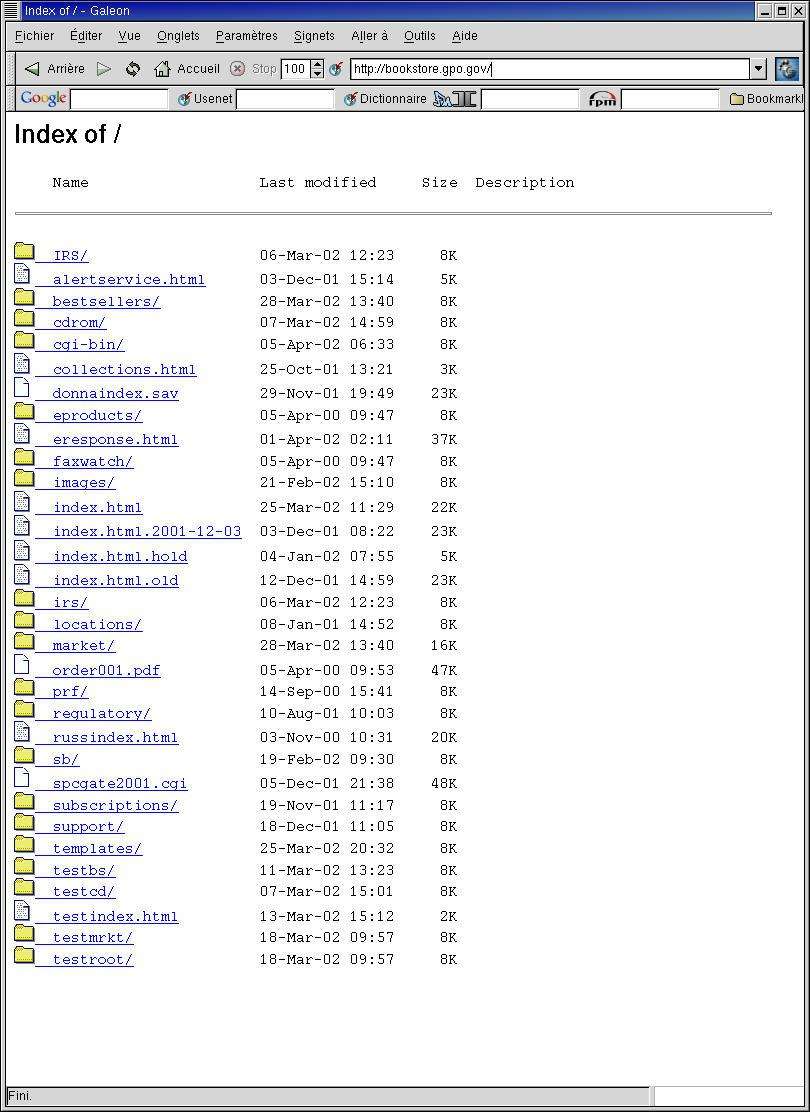The width and height of the screenshot is (810, 1112).
Task: Click the Dictionnaire smart bookmark icon
Action: click(350, 99)
